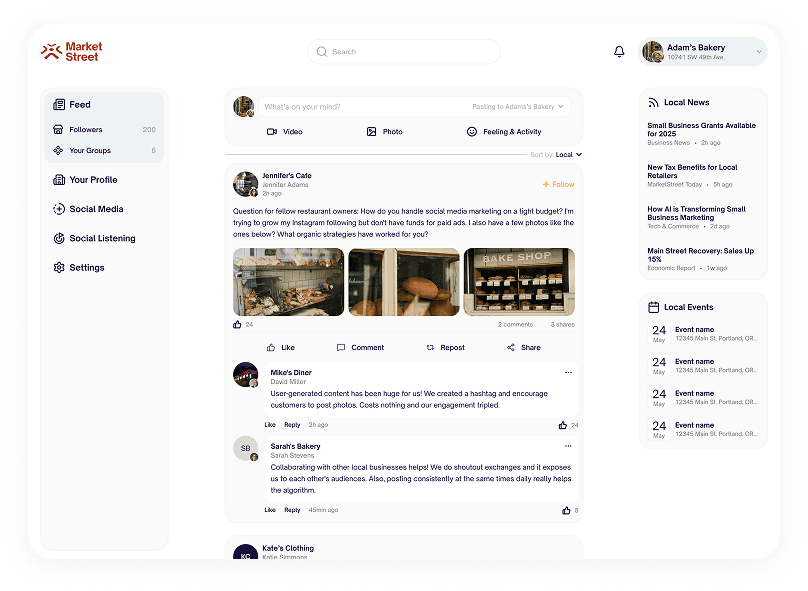The image size is (808, 591).
Task: Open the Sort by Local dropdown
Action: pyautogui.click(x=566, y=155)
